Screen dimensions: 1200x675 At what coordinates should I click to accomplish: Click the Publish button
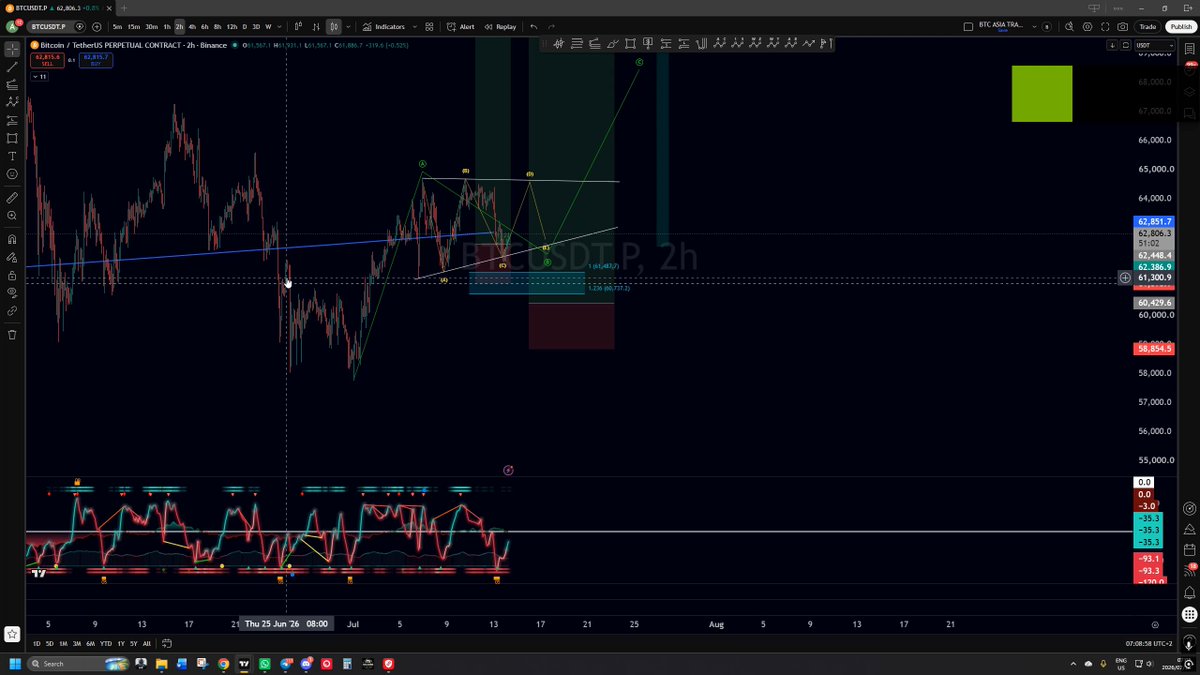(x=1179, y=27)
